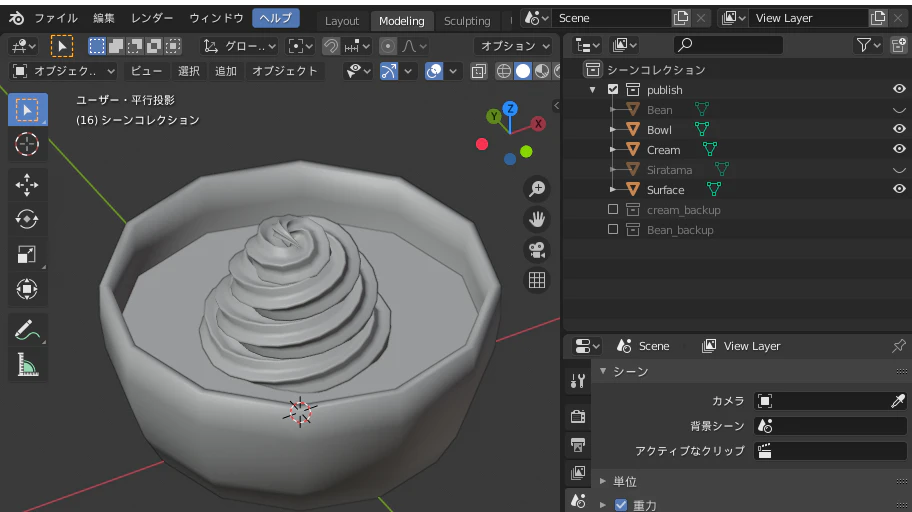The height and width of the screenshot is (512, 912).
Task: Toggle camera view with camera icon
Action: pos(536,250)
